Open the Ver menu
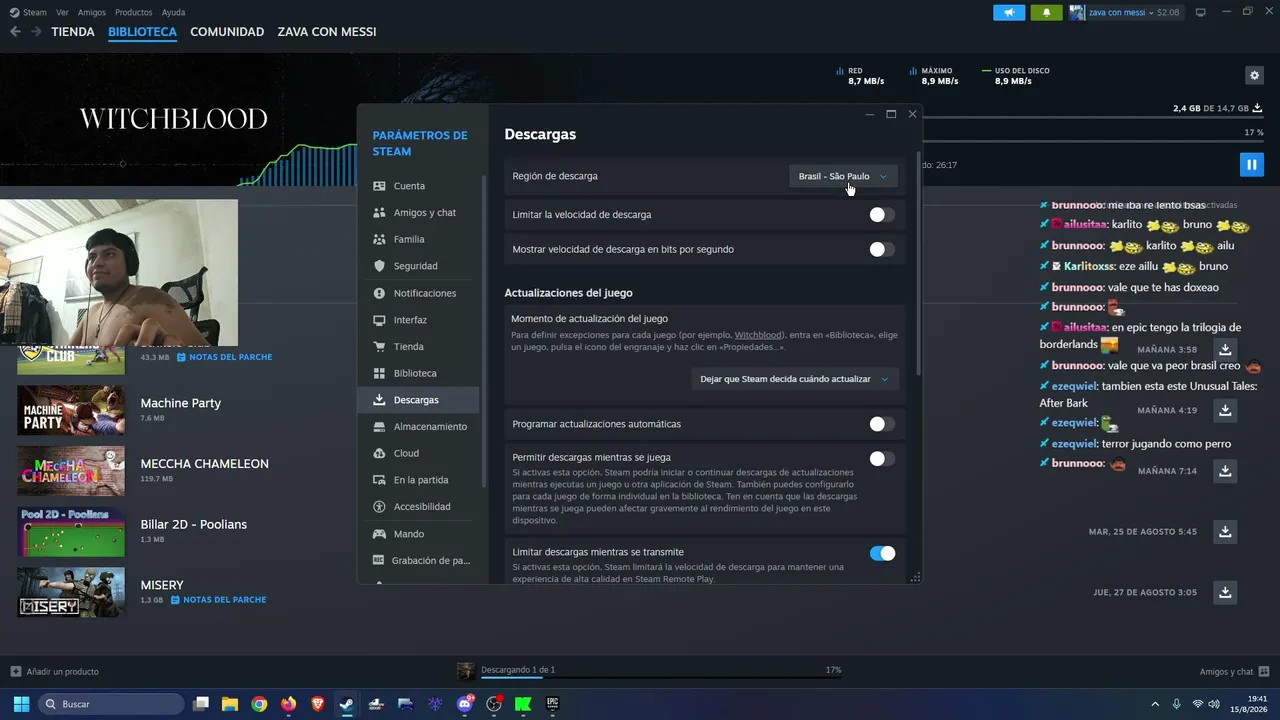Viewport: 1280px width, 720px height. [x=63, y=12]
